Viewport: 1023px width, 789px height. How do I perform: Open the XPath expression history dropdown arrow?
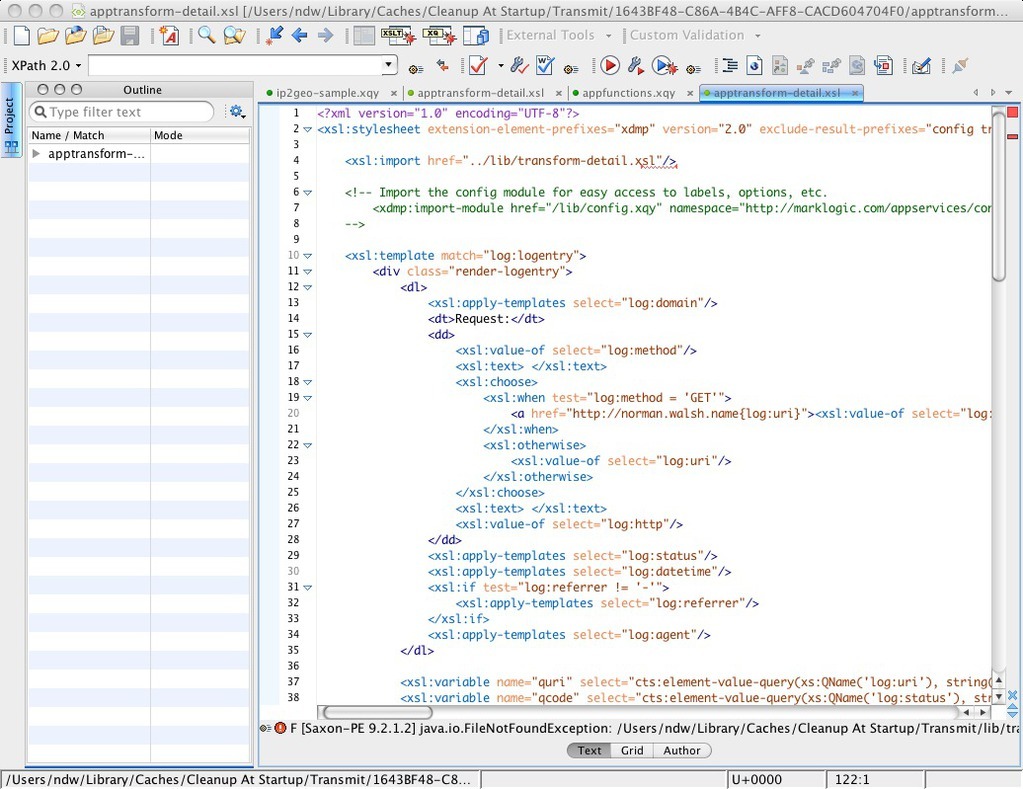(389, 65)
